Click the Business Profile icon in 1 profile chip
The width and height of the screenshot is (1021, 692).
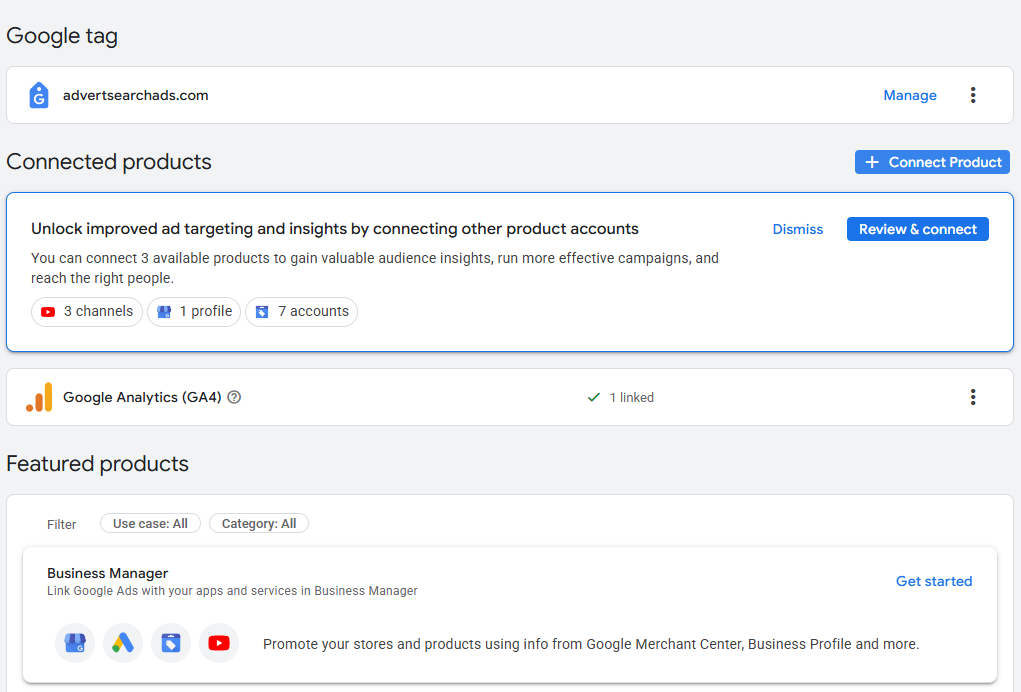tap(164, 312)
